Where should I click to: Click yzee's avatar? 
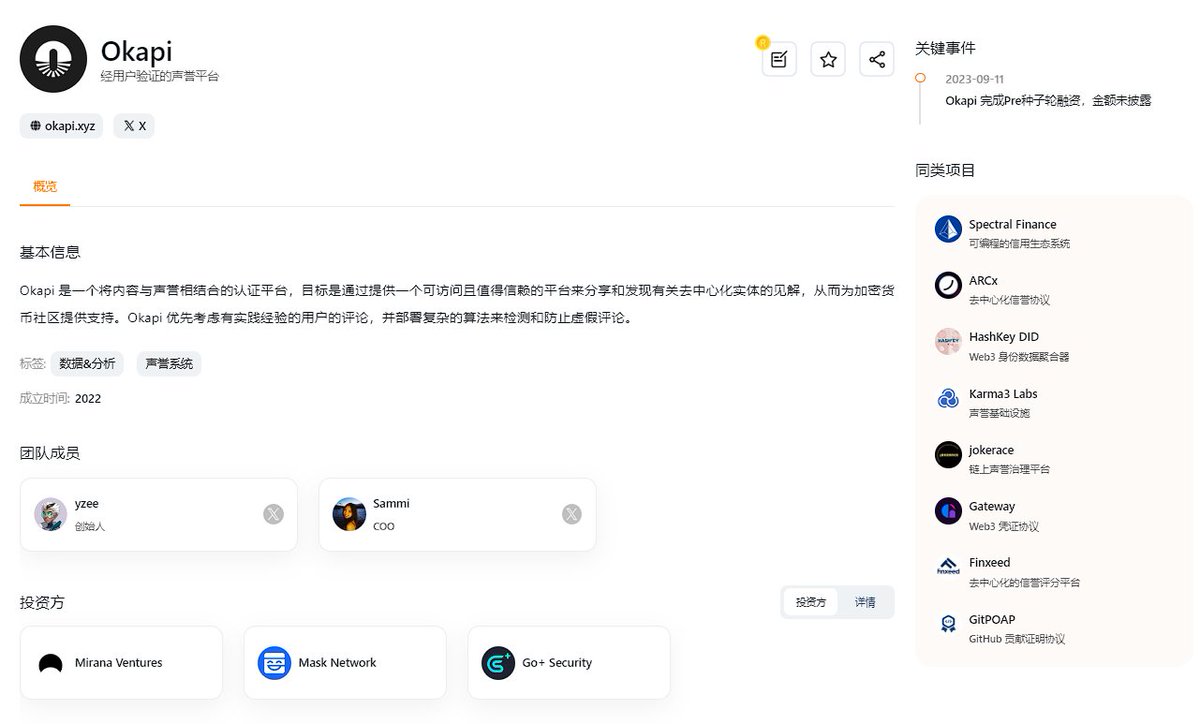[51, 514]
